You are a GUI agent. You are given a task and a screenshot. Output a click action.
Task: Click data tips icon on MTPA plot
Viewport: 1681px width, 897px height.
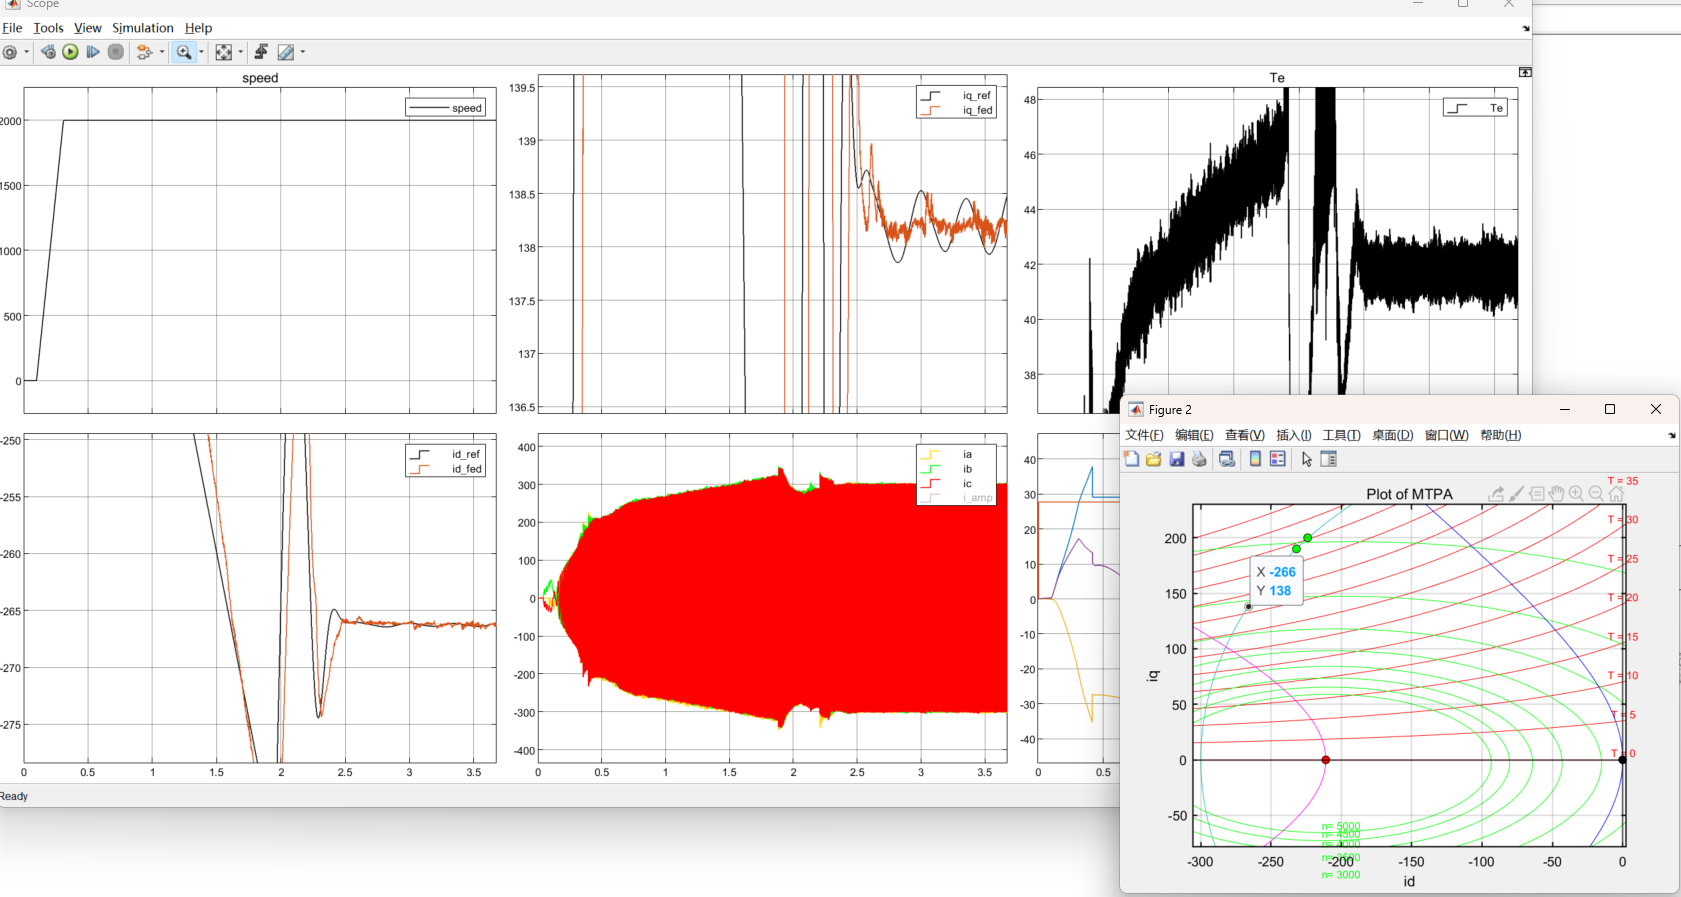pyautogui.click(x=1537, y=494)
